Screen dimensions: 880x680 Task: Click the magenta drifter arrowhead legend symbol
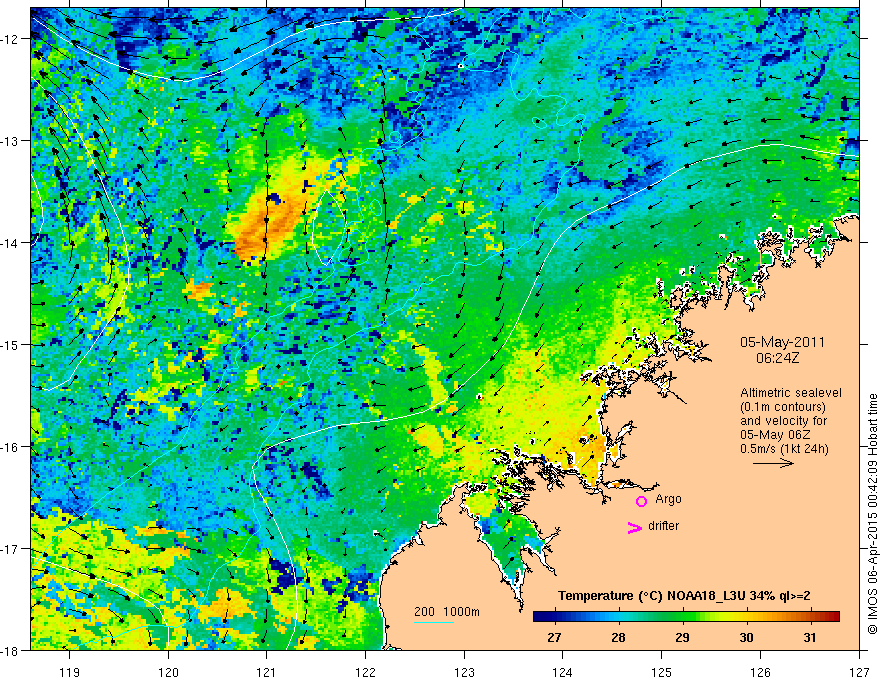pyautogui.click(x=635, y=528)
